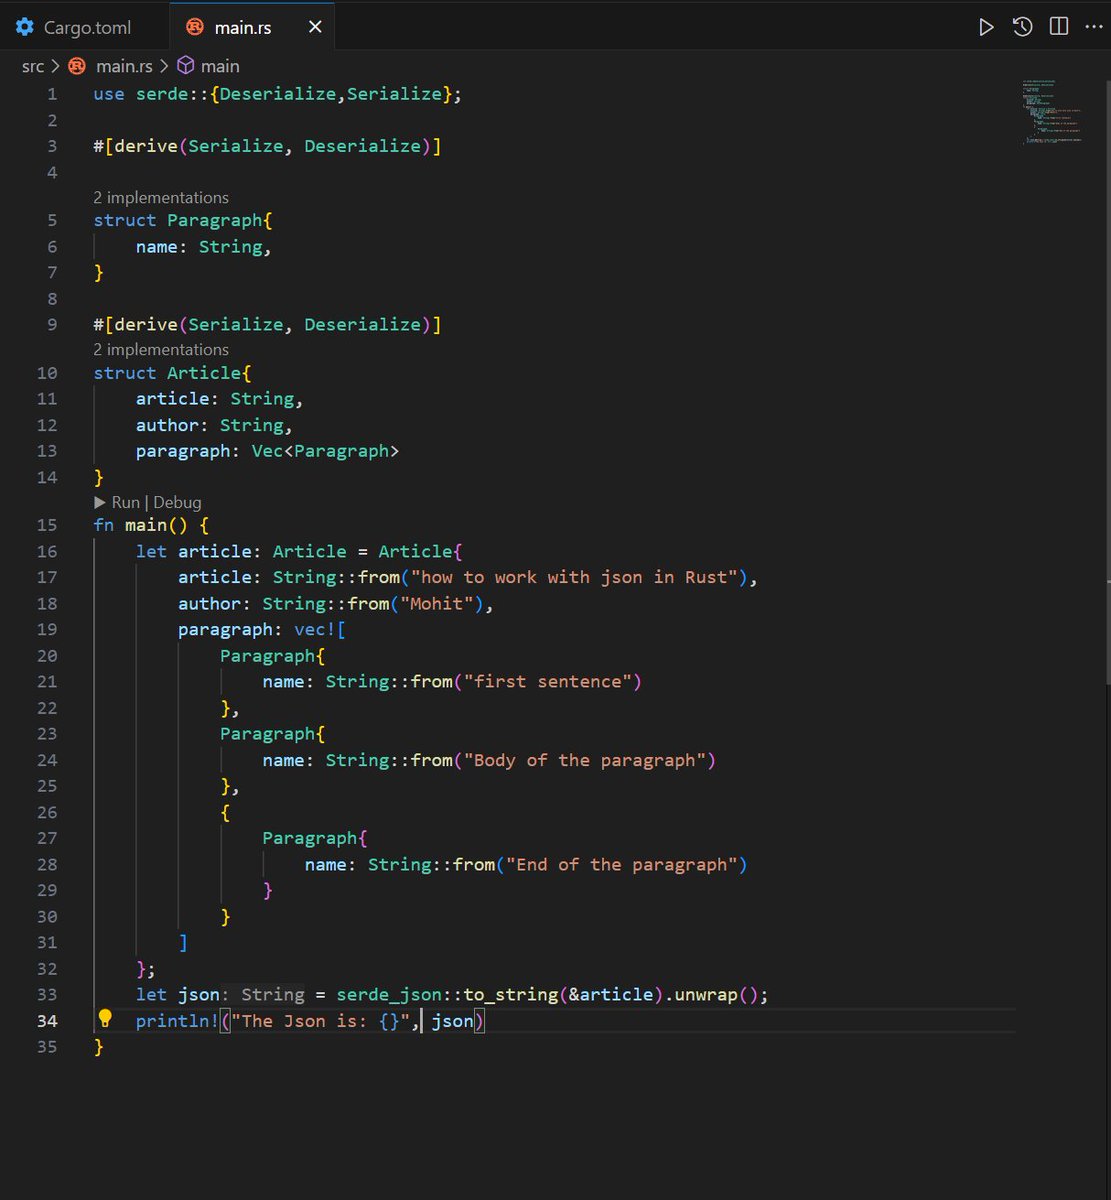The height and width of the screenshot is (1200, 1111).
Task: Close the main.rs tab
Action: pos(315,27)
